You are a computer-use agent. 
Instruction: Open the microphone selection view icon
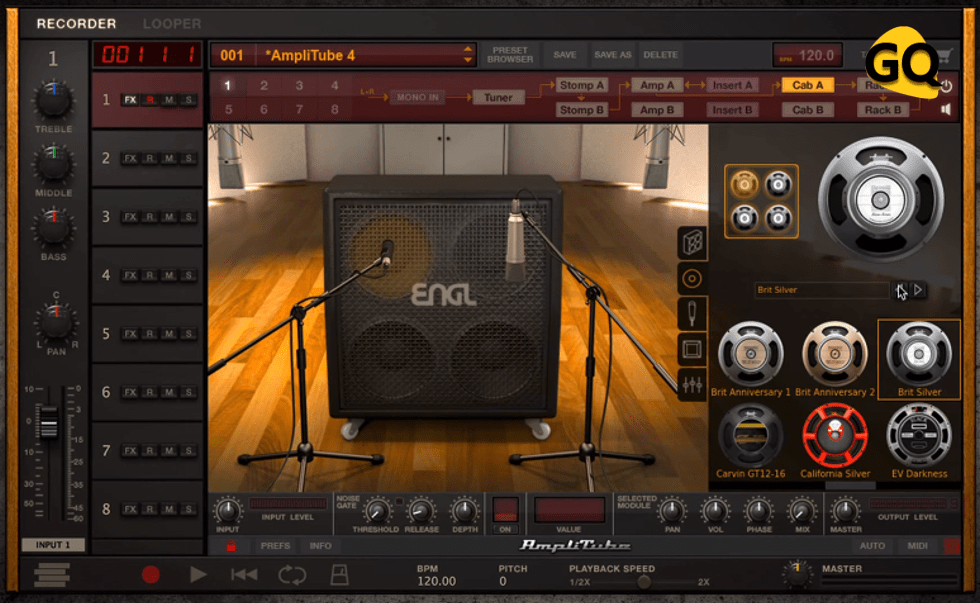coord(692,314)
